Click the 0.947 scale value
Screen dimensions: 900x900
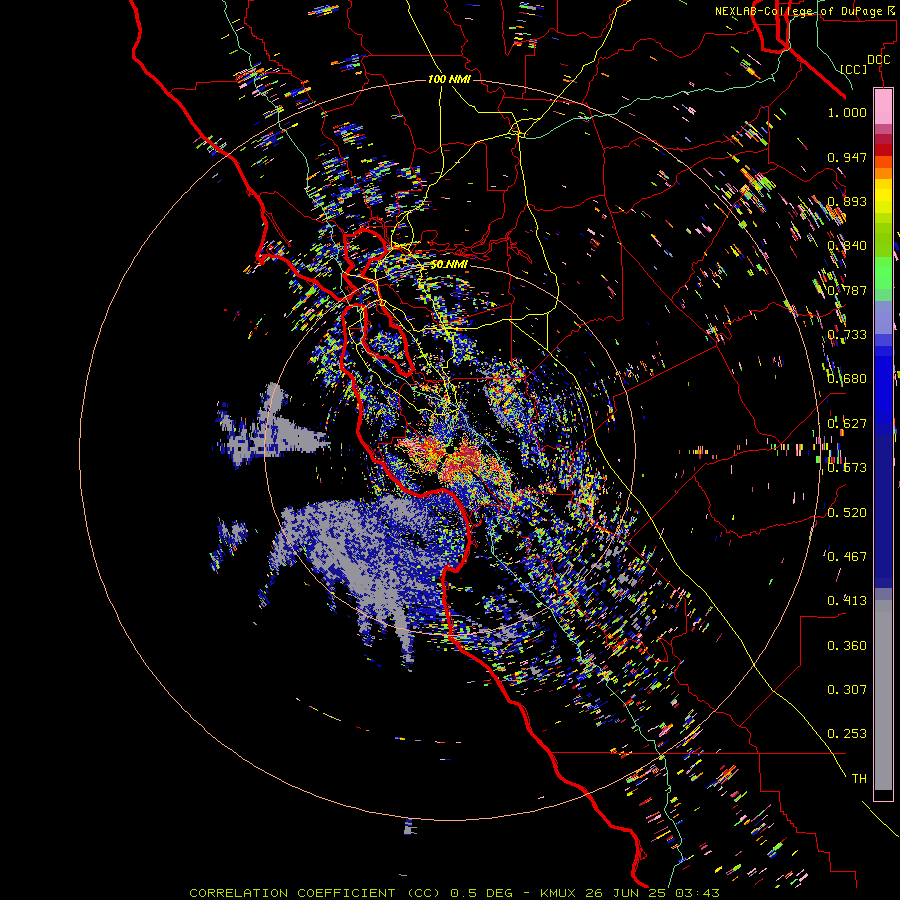pos(847,157)
